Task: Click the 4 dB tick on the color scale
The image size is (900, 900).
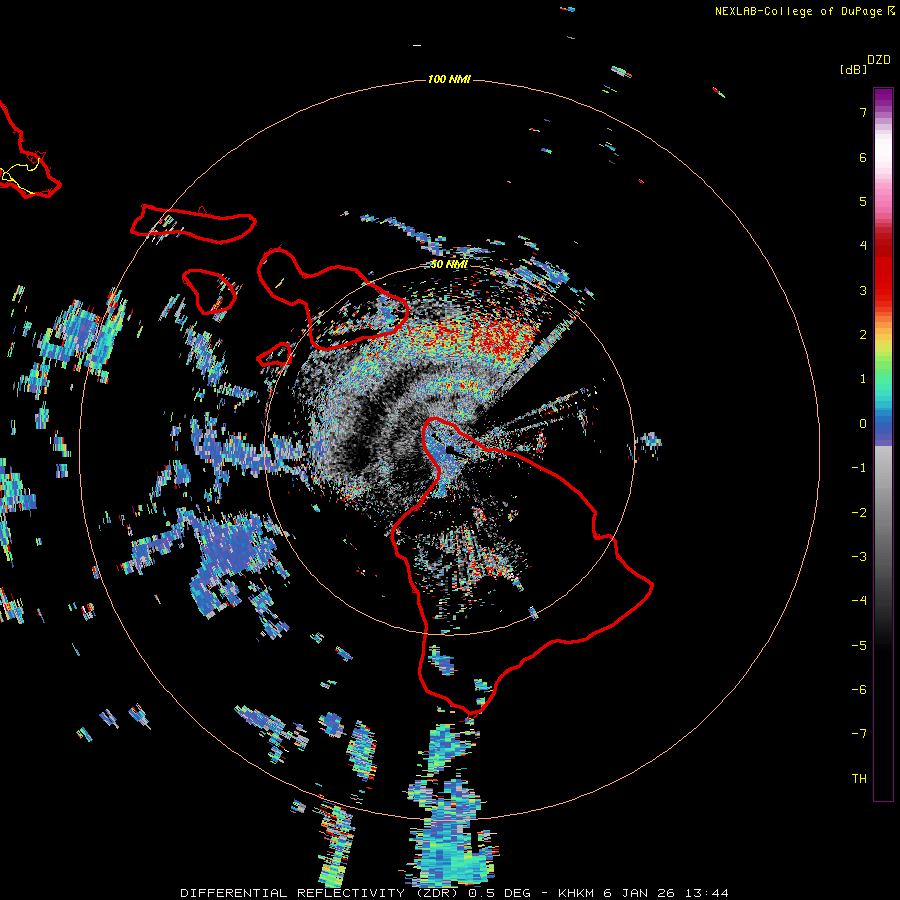Action: click(863, 246)
